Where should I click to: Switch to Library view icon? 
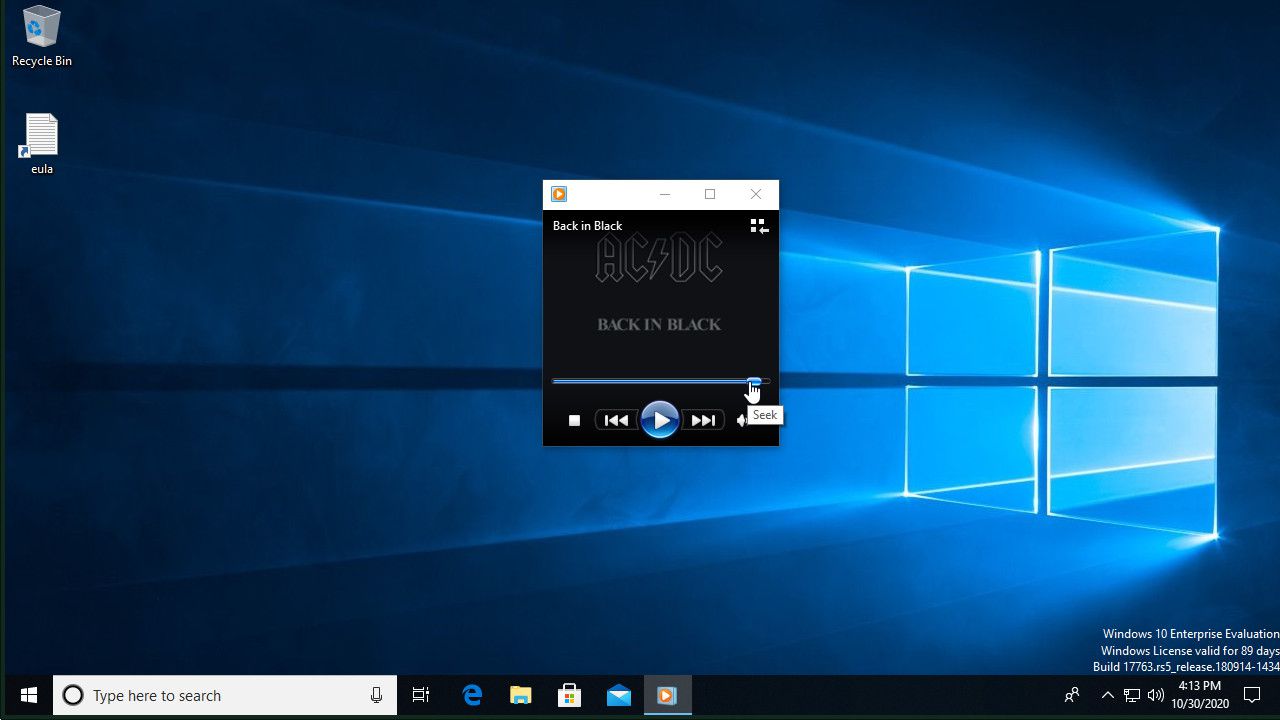[x=760, y=227]
